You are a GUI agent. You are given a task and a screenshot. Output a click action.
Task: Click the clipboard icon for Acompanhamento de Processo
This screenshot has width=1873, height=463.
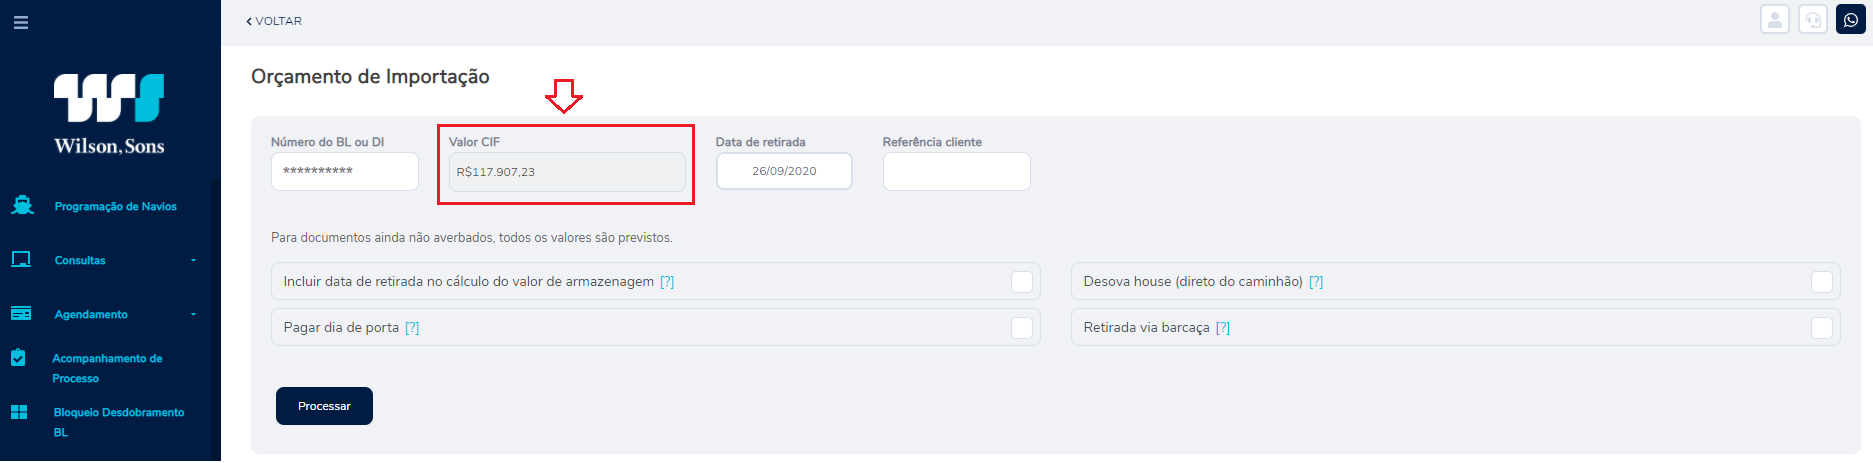click(18, 357)
